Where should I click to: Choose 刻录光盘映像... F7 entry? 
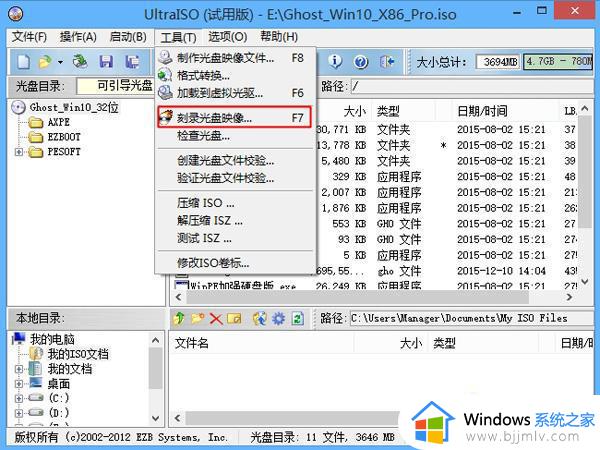pos(234,117)
